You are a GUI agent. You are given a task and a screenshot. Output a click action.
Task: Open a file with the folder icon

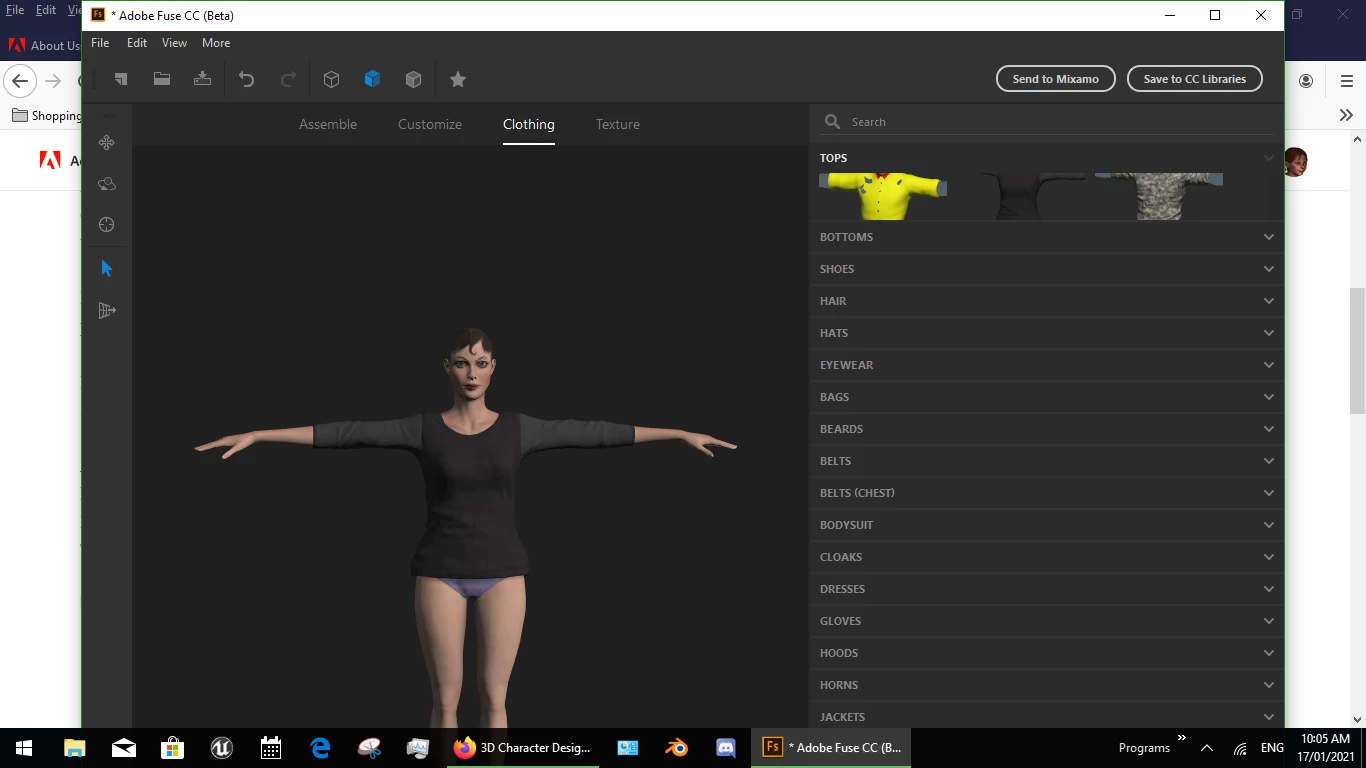click(161, 79)
